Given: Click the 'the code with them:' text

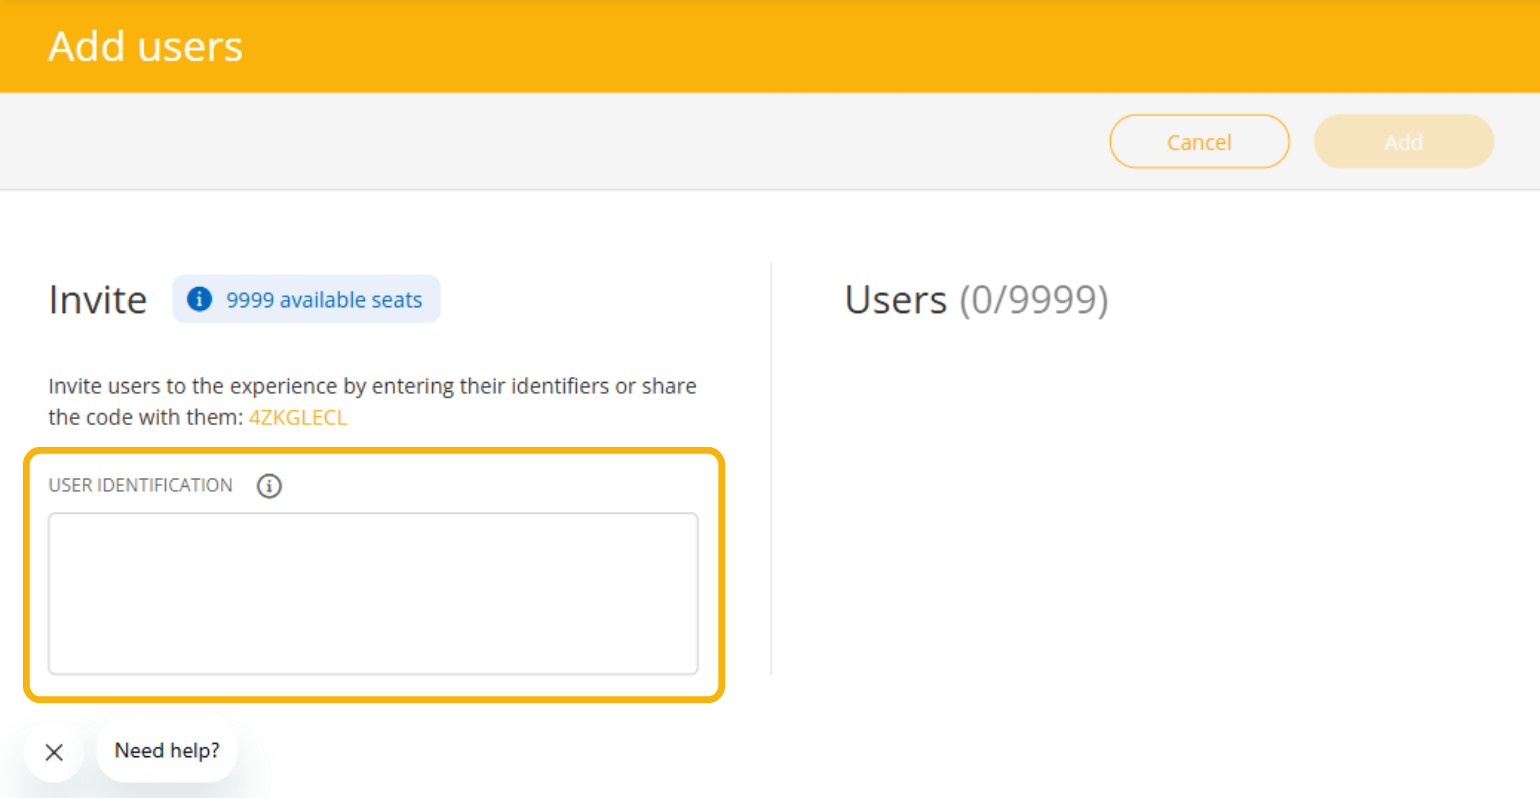Looking at the screenshot, I should pyautogui.click(x=146, y=417).
